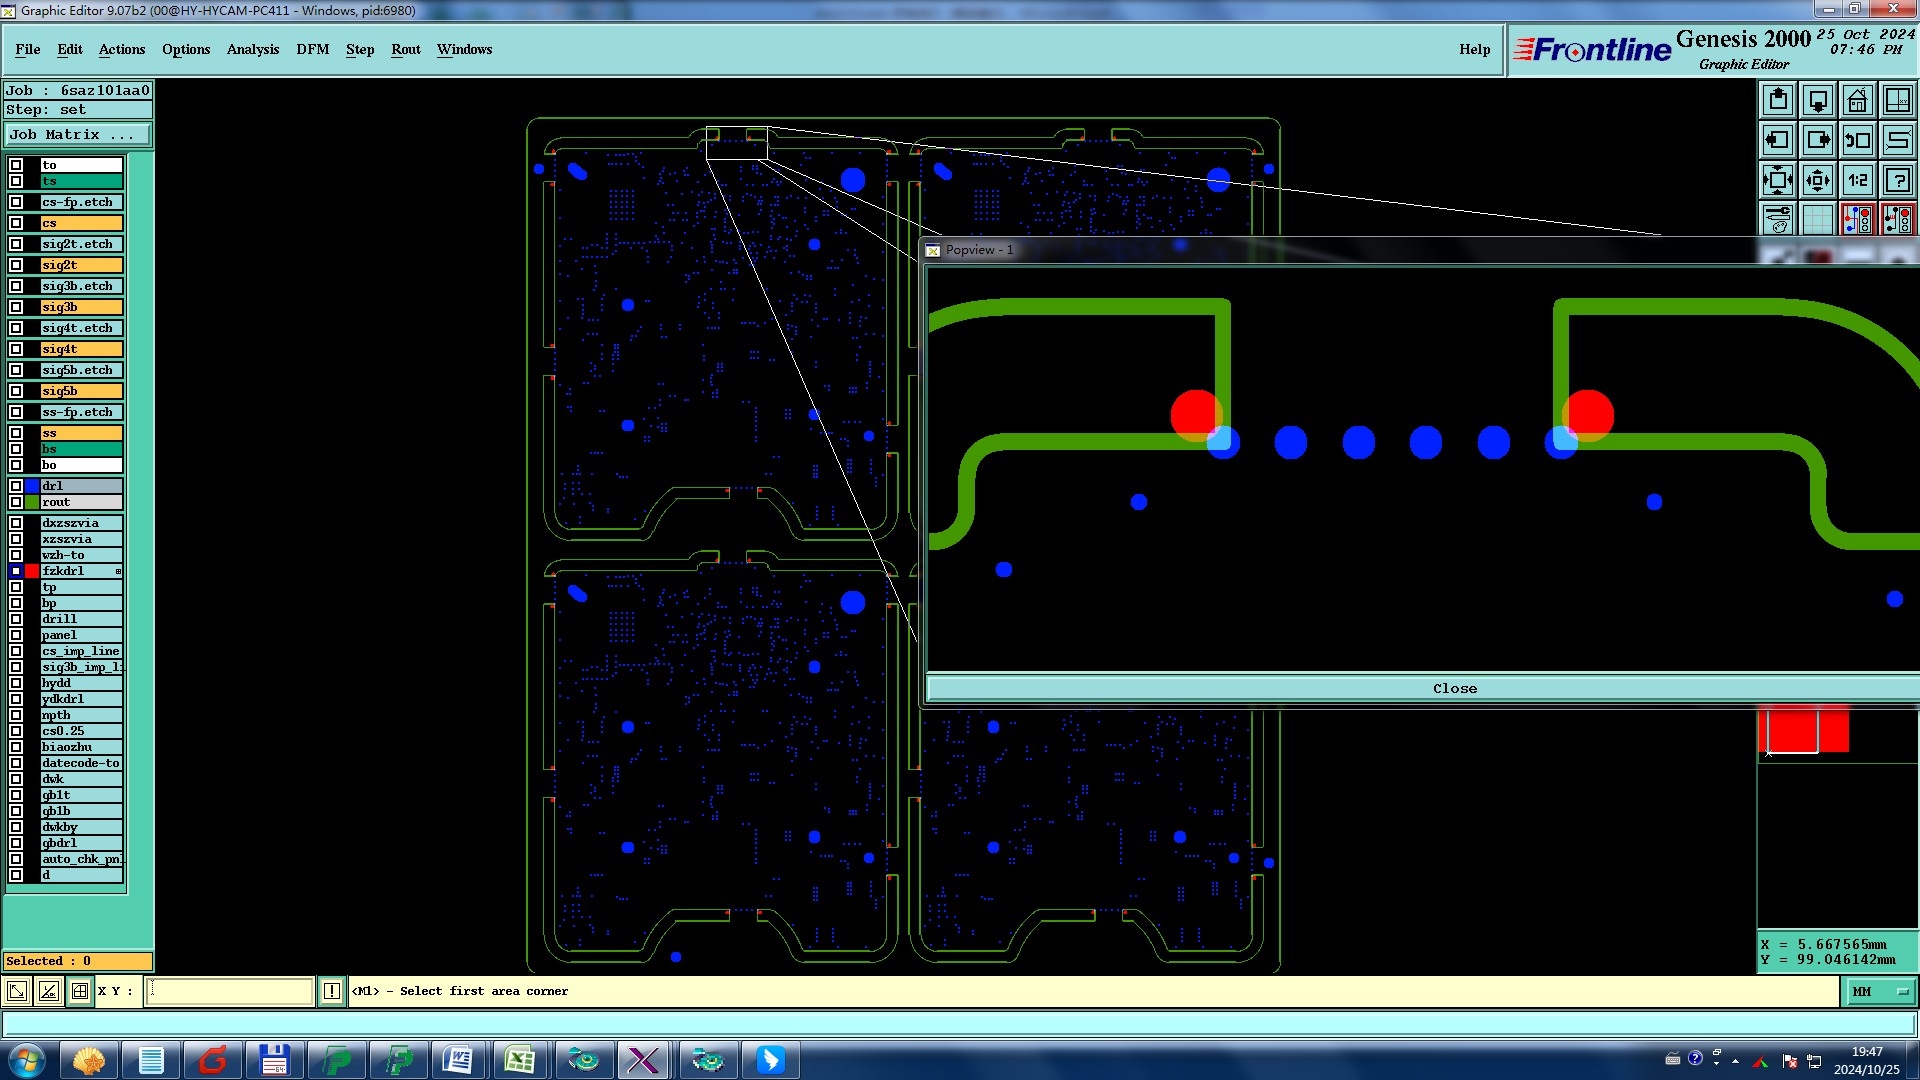Click the red fzkdrl layer color swatch

click(32, 571)
